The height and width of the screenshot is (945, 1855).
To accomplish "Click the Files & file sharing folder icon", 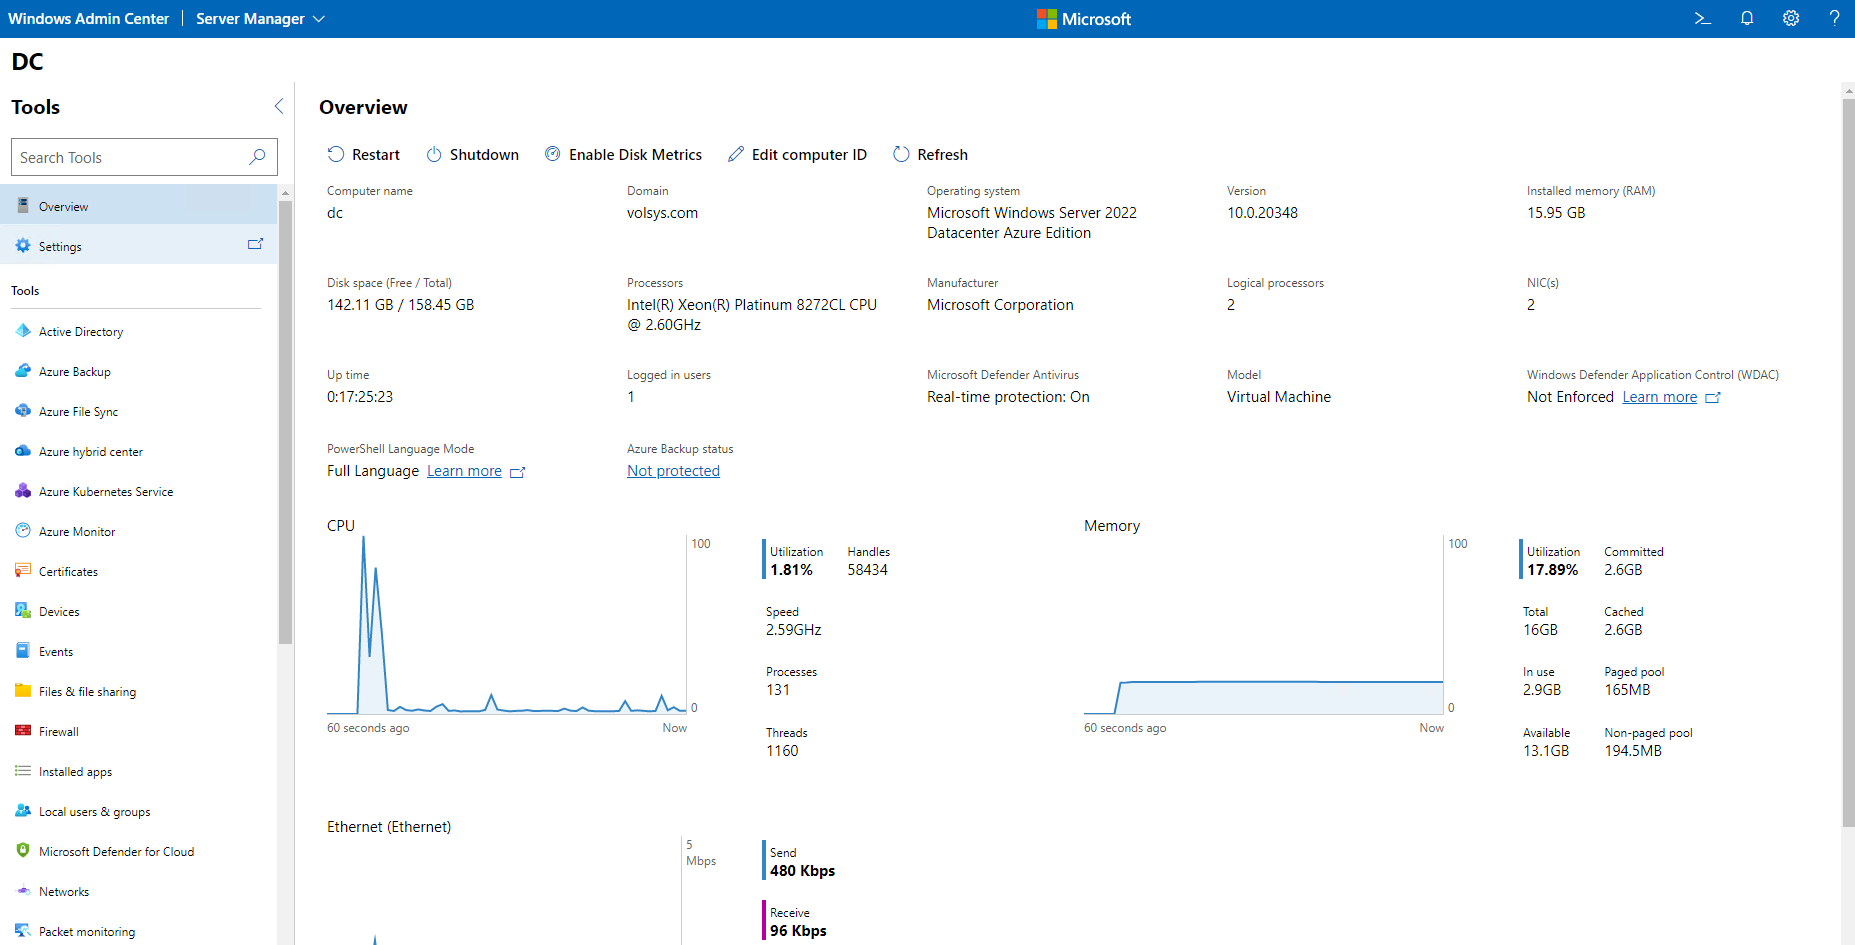I will coord(23,691).
